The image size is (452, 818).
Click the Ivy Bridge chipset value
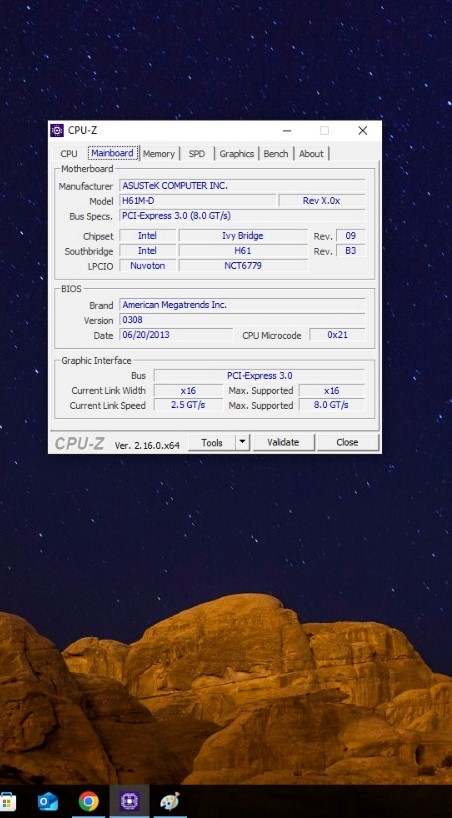coord(243,236)
